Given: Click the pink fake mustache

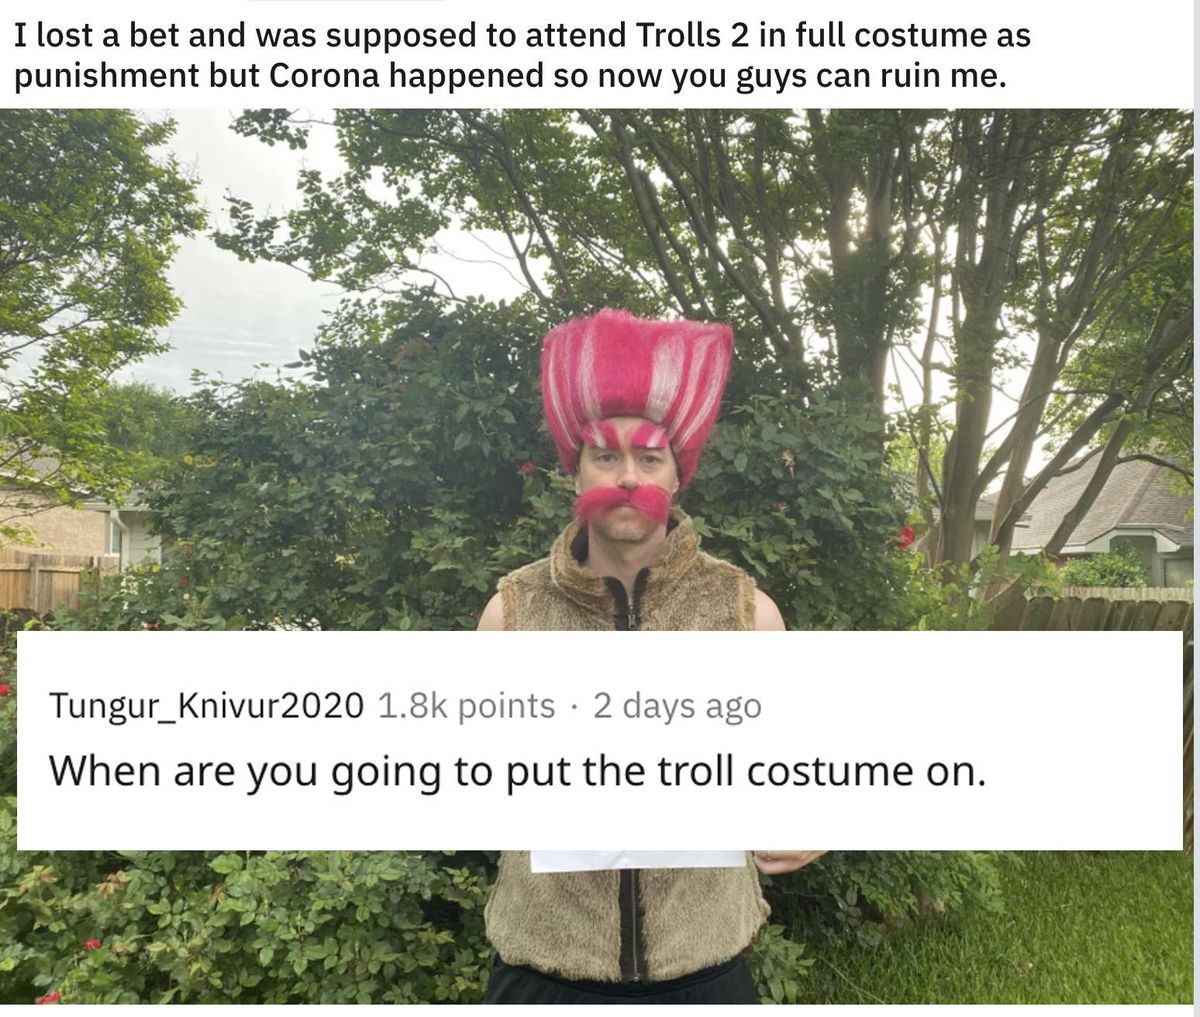Looking at the screenshot, I should pos(622,503).
